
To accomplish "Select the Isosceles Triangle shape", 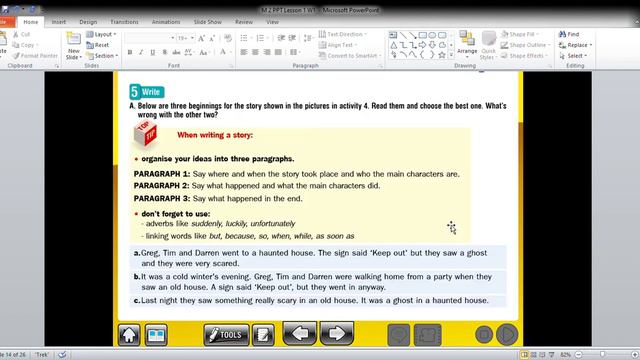I will click(x=393, y=45).
